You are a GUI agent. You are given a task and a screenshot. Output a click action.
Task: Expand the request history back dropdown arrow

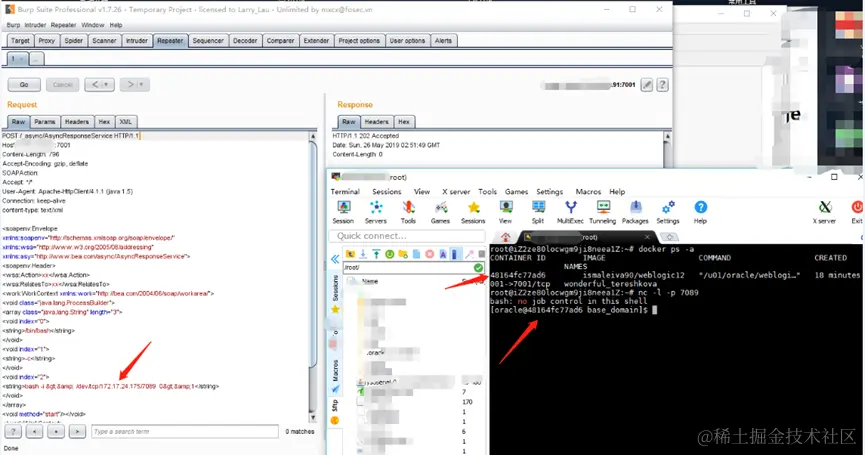(x=106, y=84)
